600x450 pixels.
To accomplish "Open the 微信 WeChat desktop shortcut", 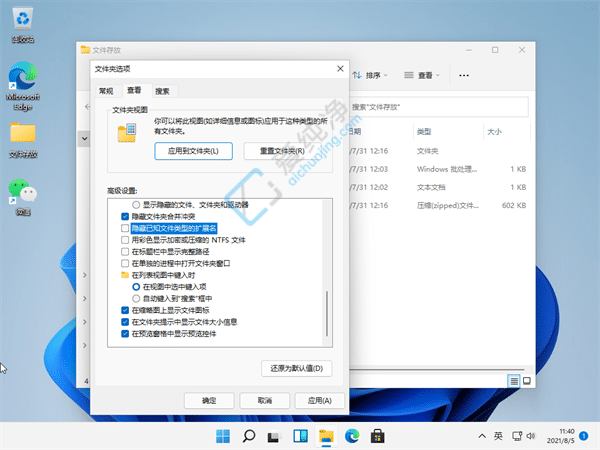I will coord(23,197).
